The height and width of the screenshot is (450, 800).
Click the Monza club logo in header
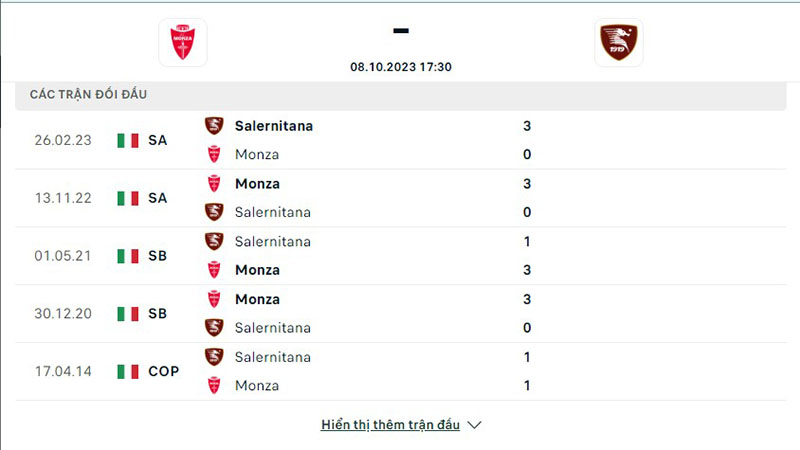[x=183, y=42]
